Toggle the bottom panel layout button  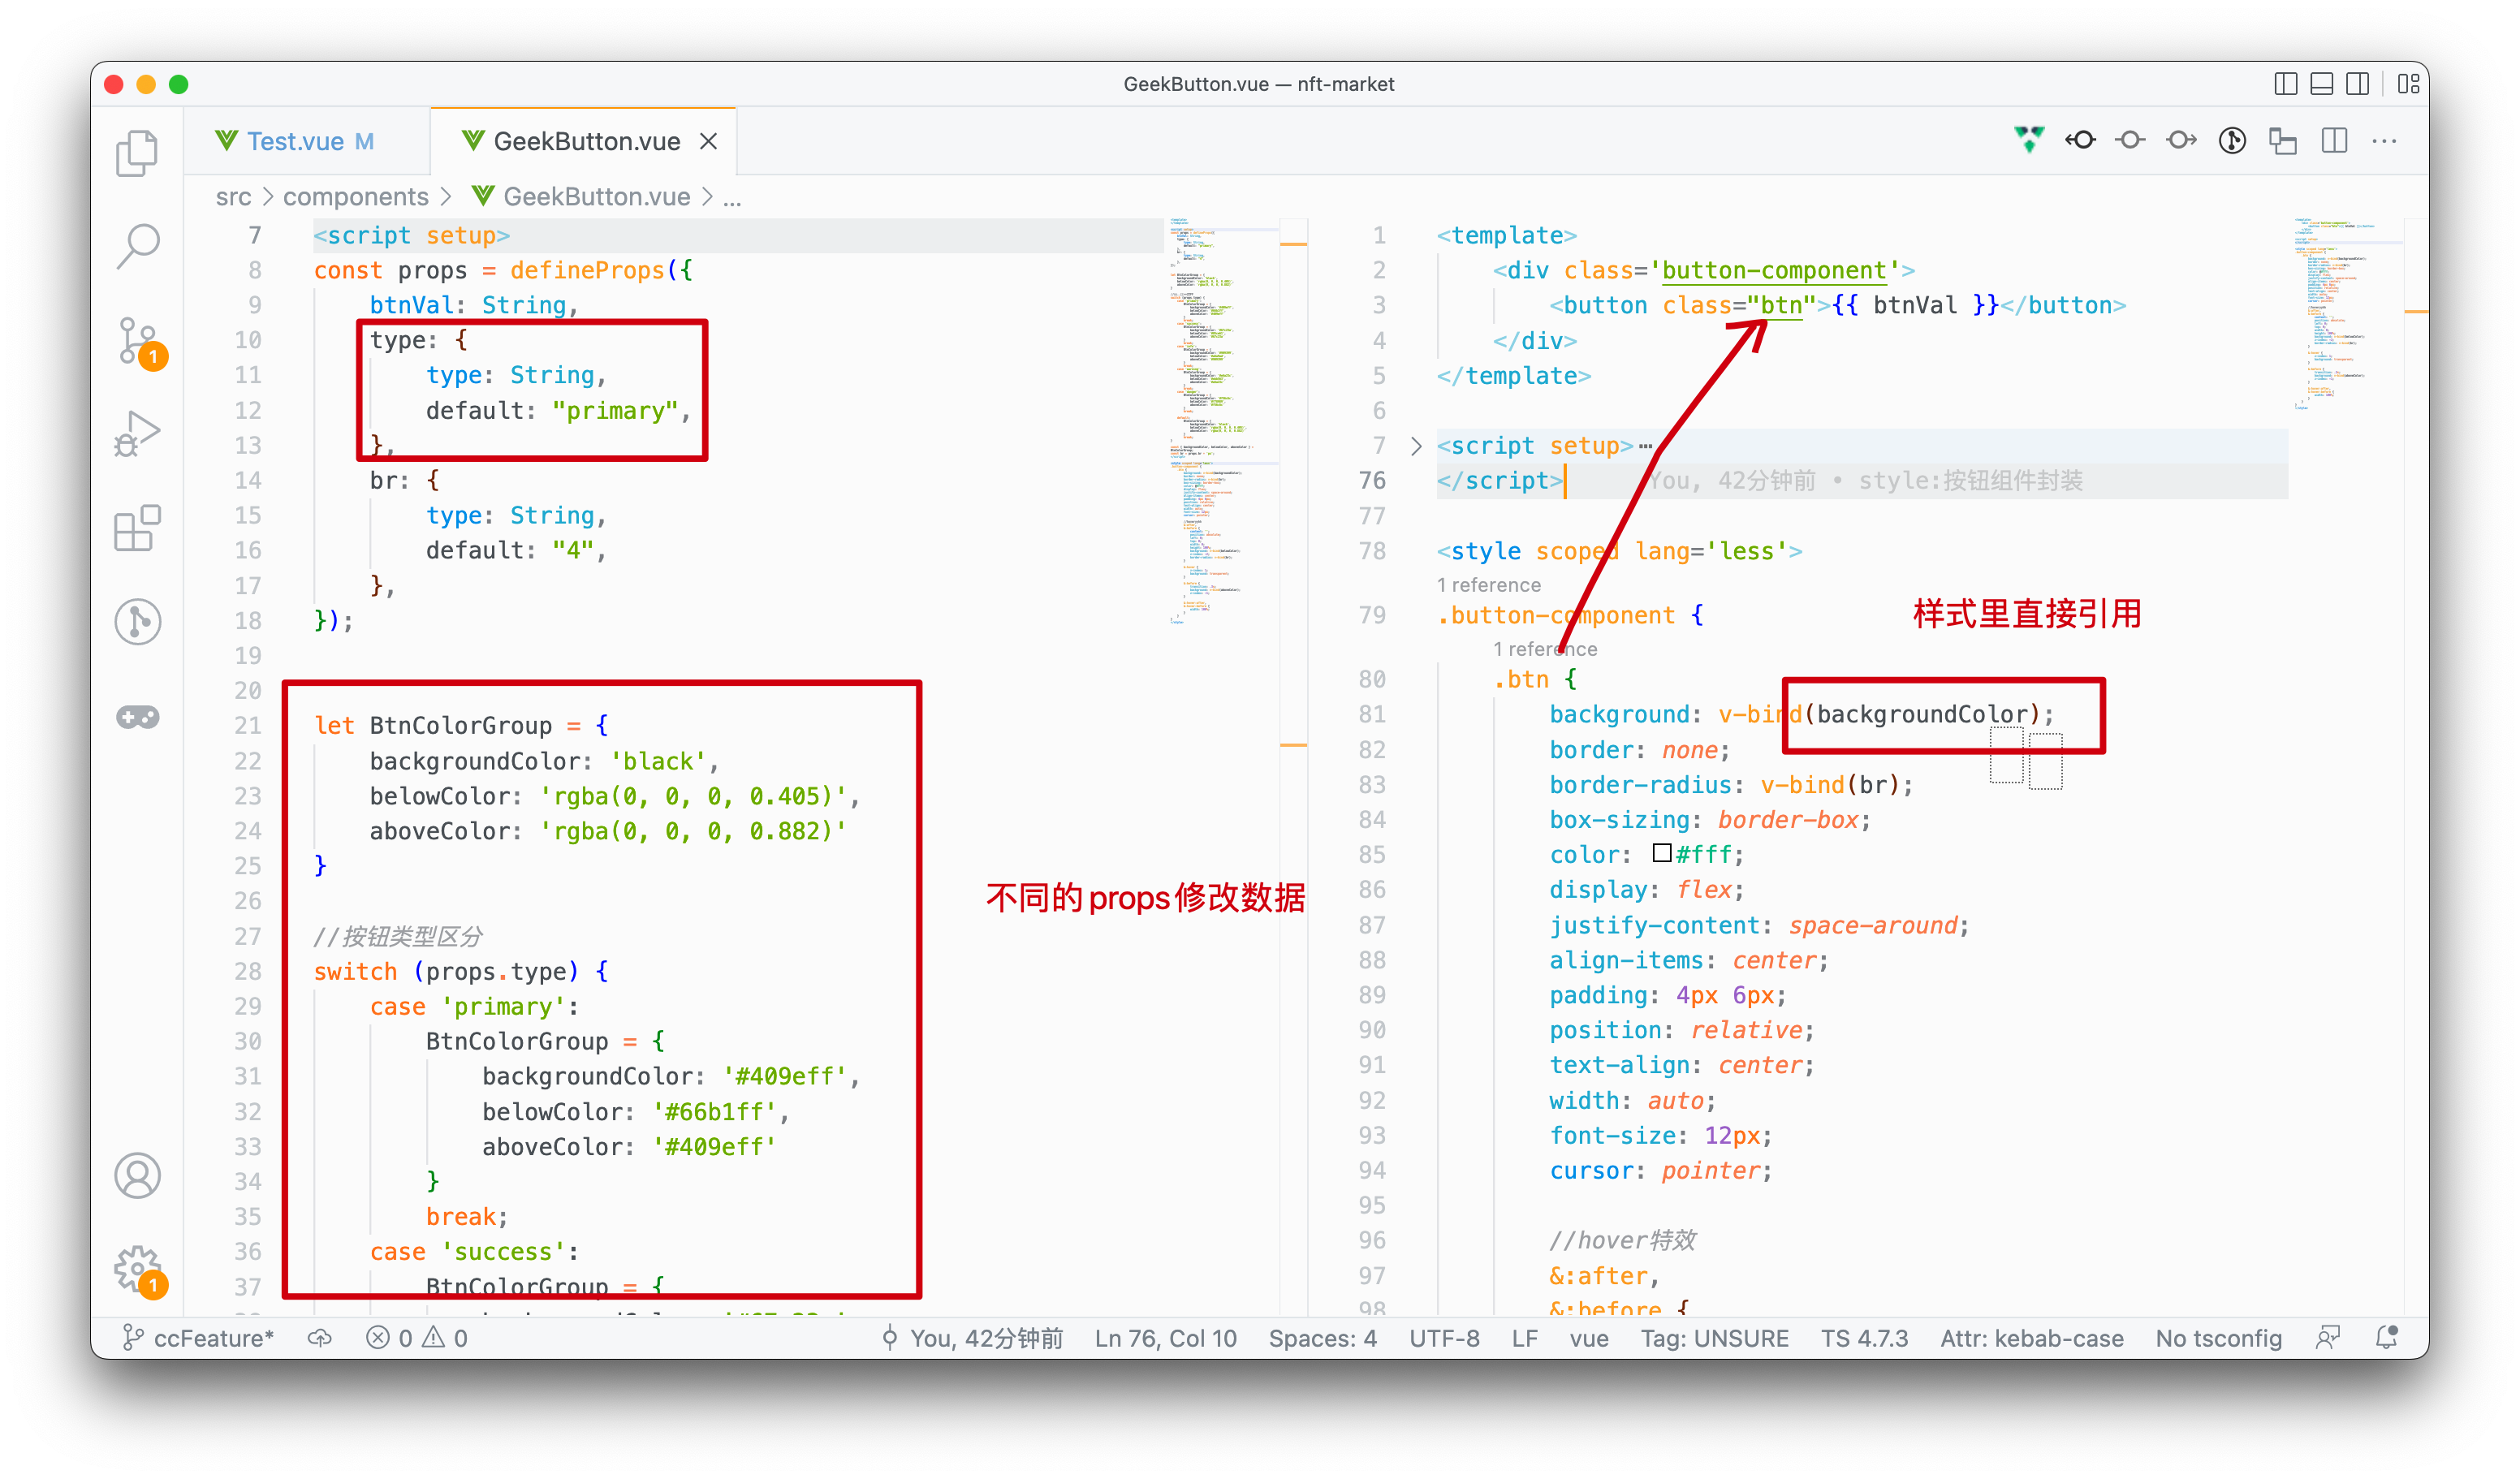(2321, 84)
